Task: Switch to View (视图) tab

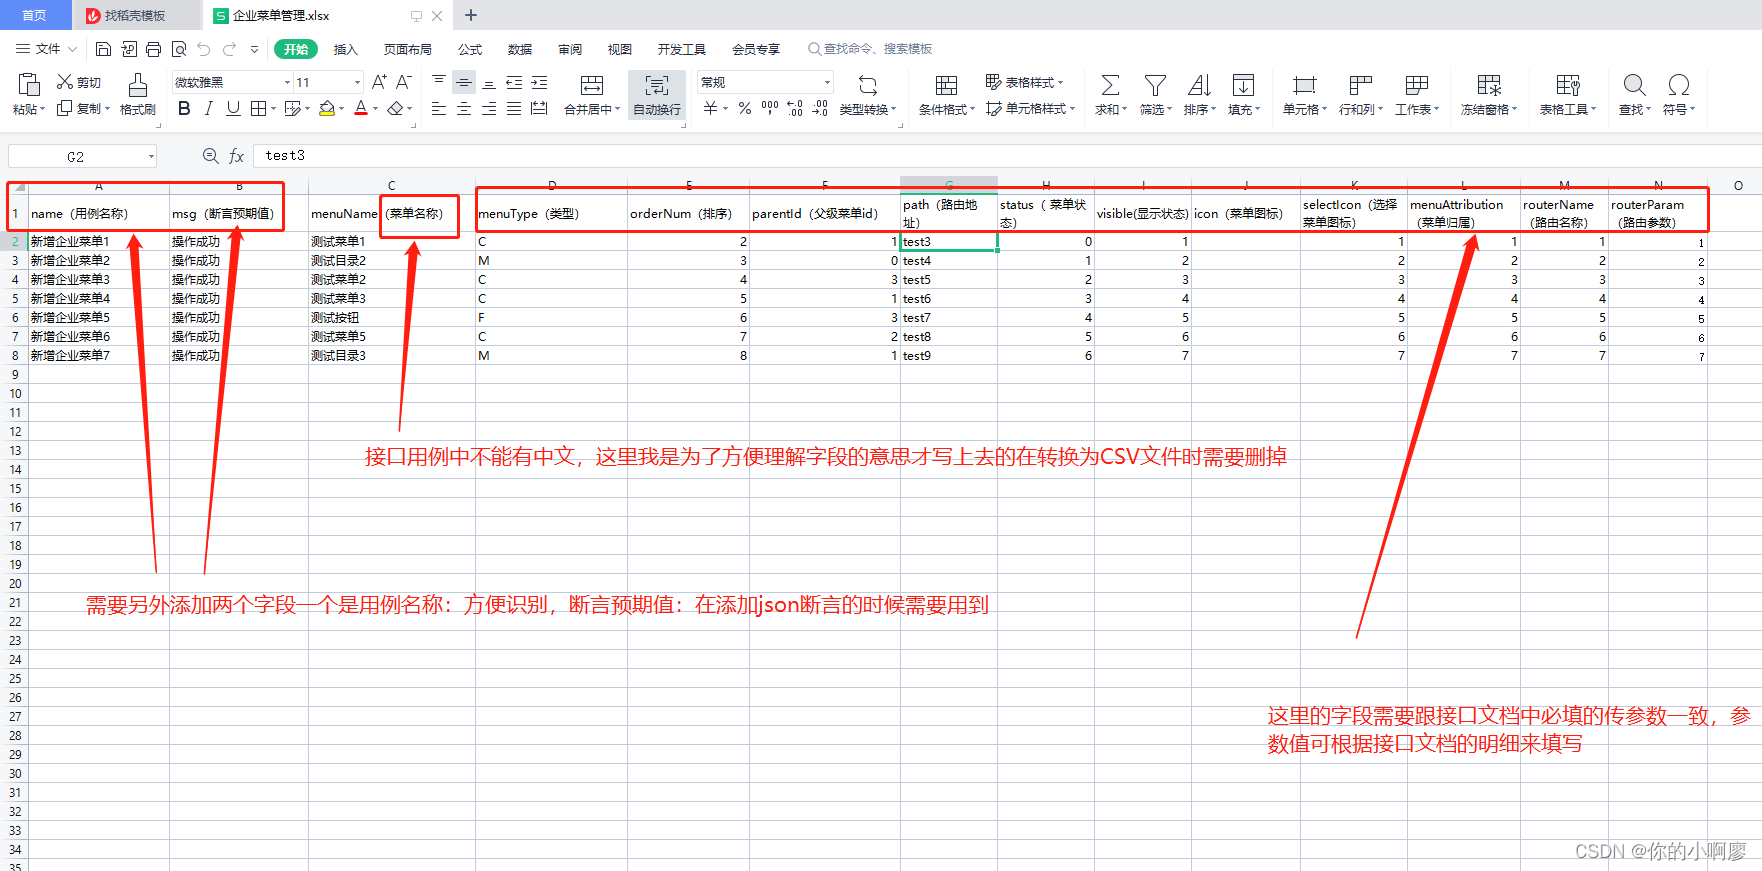Action: [620, 49]
